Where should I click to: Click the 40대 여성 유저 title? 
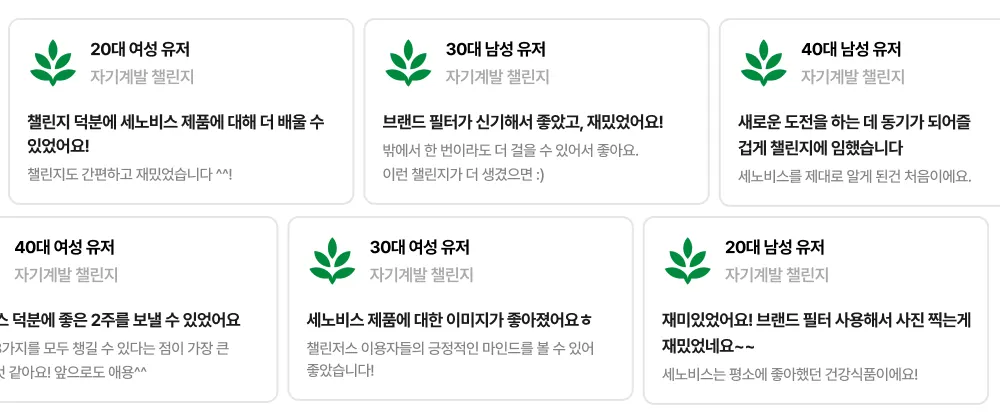tap(65, 247)
